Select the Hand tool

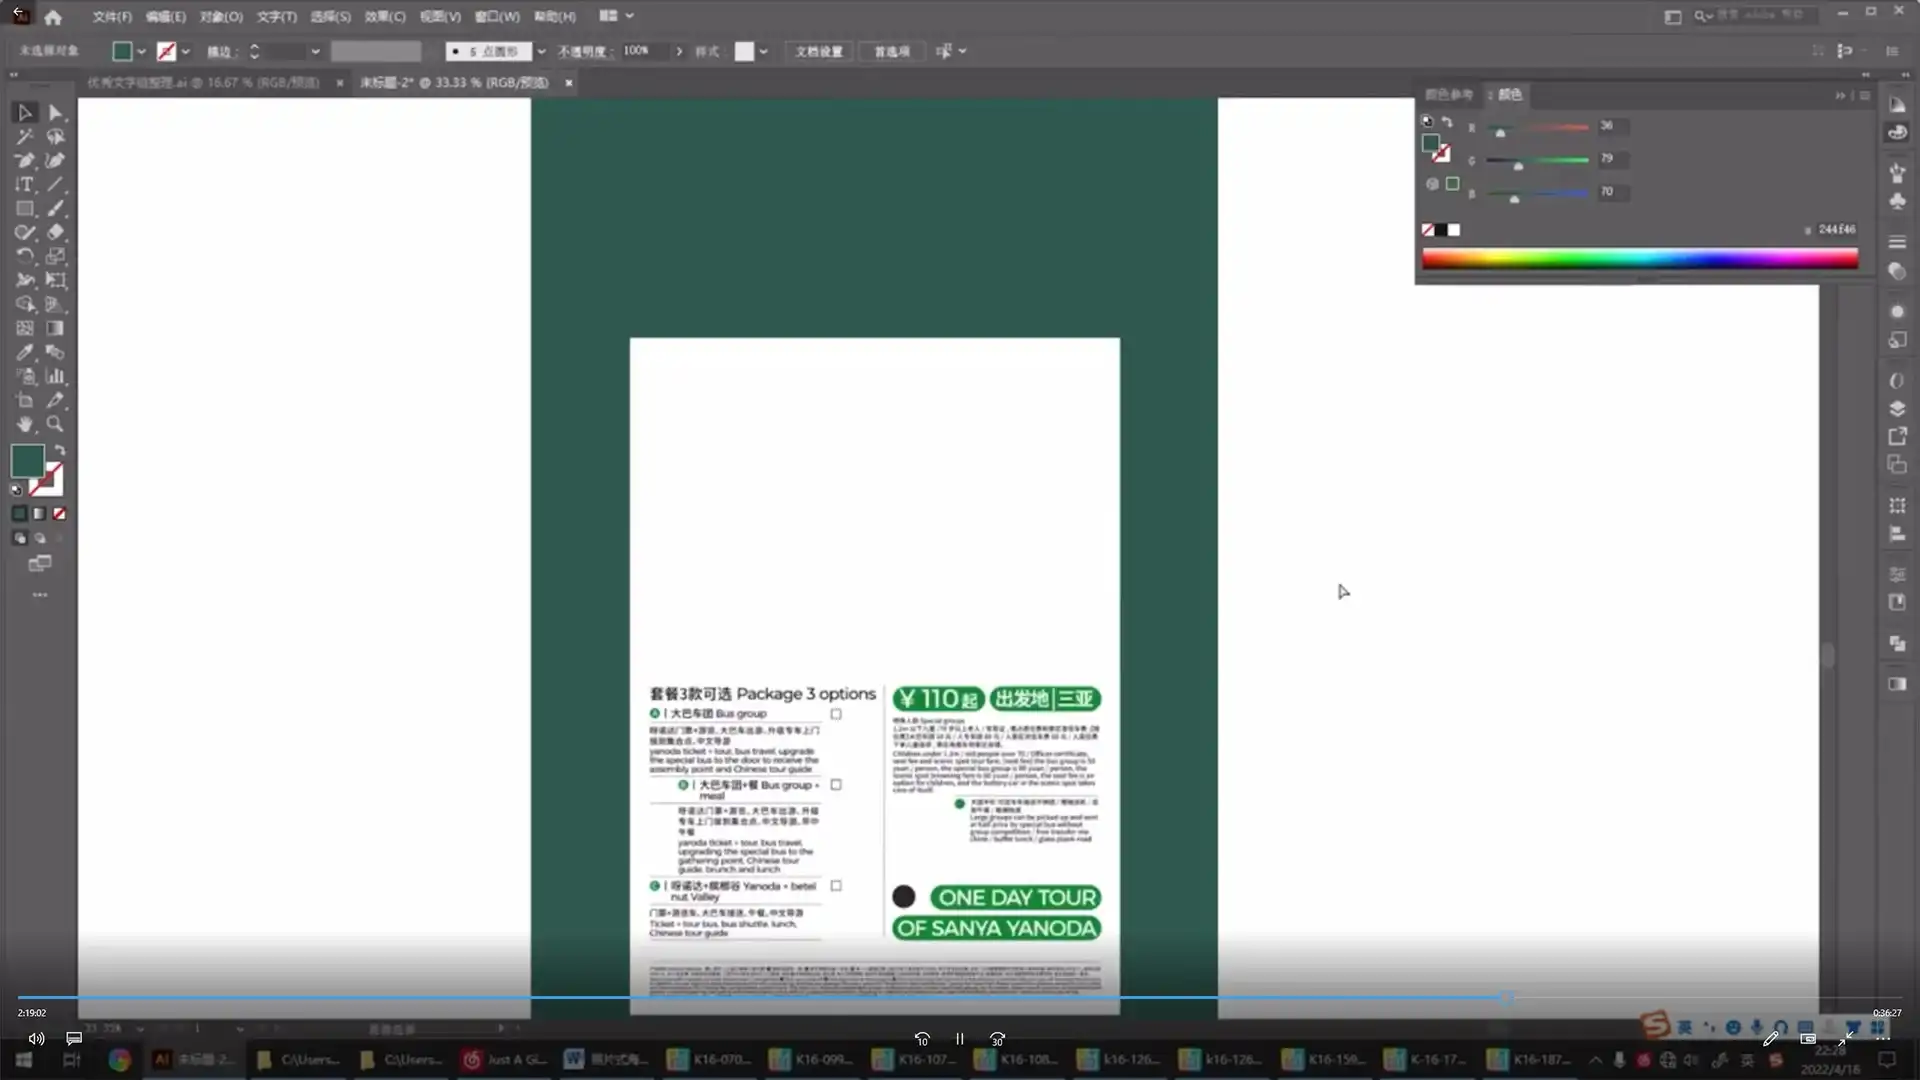(24, 425)
